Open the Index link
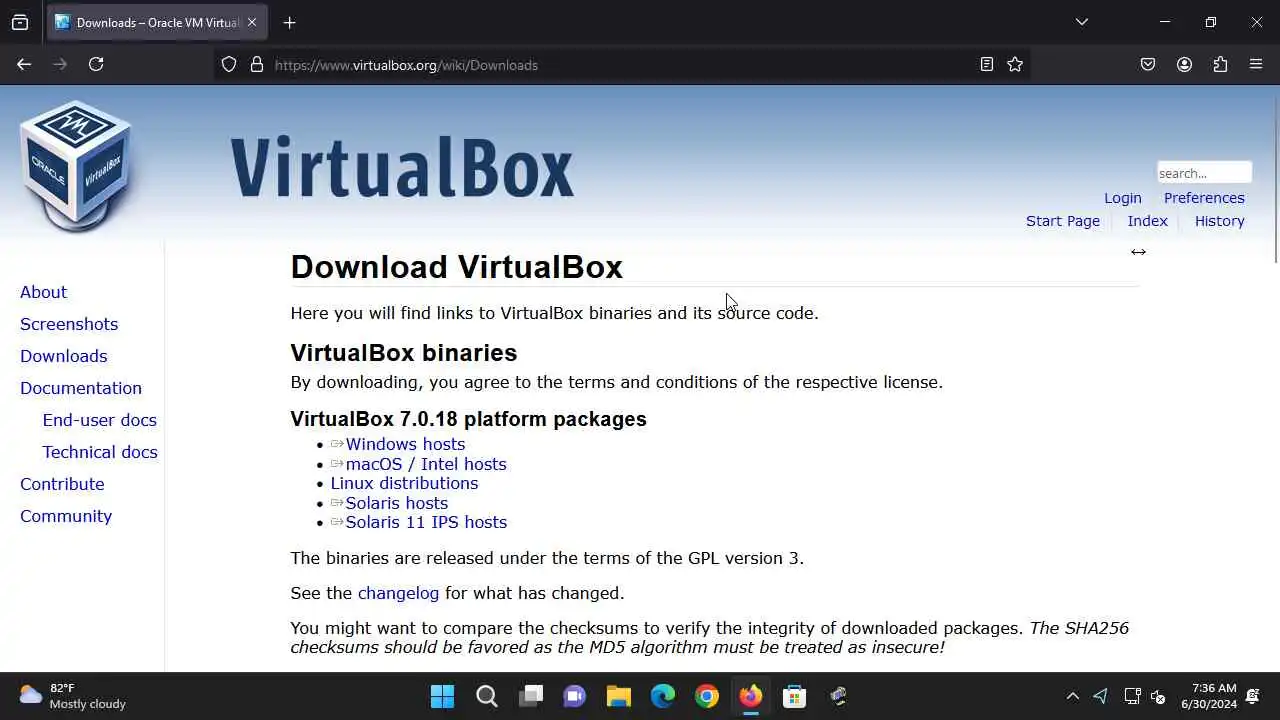 [1147, 221]
